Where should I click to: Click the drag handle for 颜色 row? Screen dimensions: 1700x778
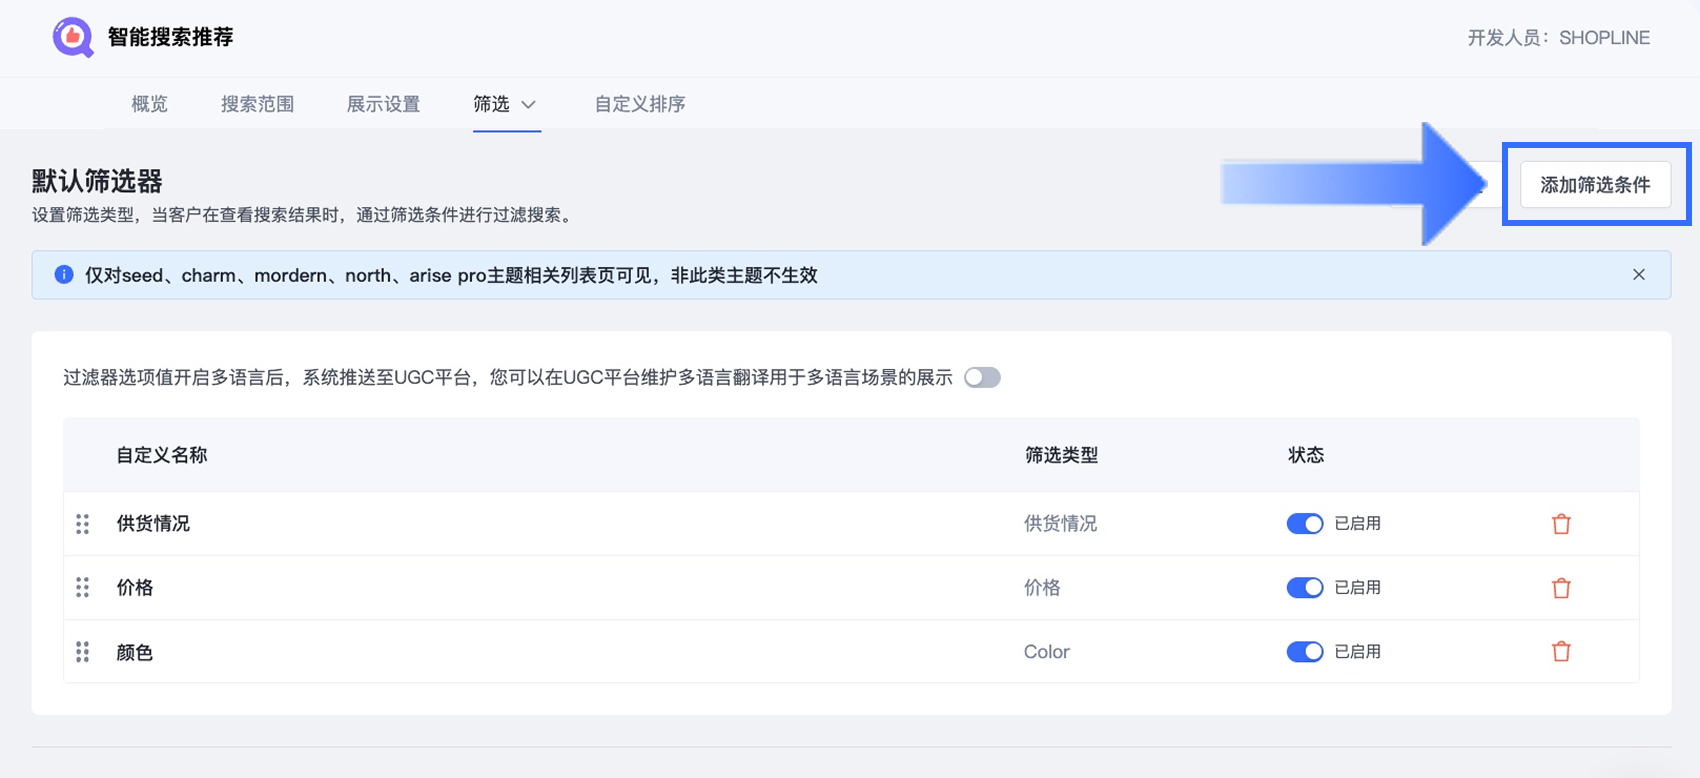pyautogui.click(x=83, y=652)
